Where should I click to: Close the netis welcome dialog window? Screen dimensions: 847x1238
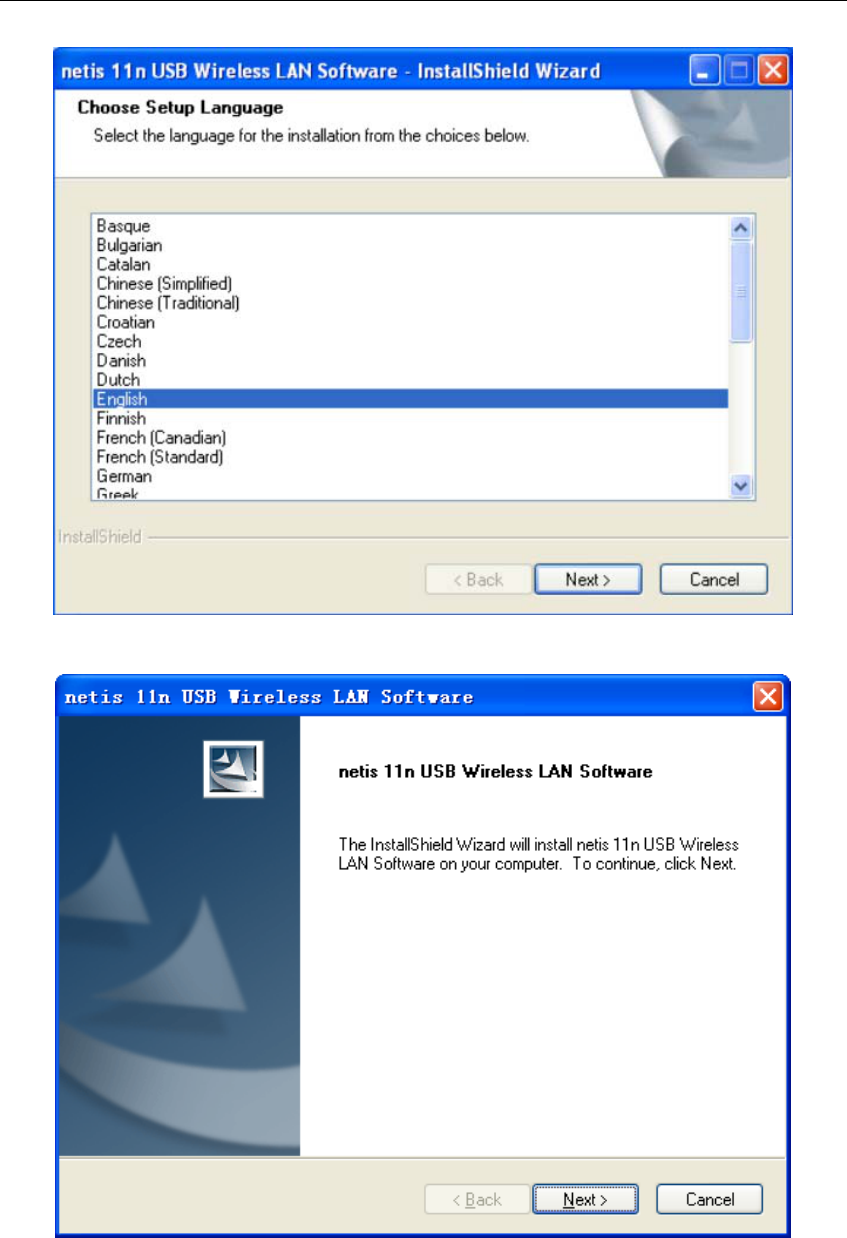[x=768, y=697]
